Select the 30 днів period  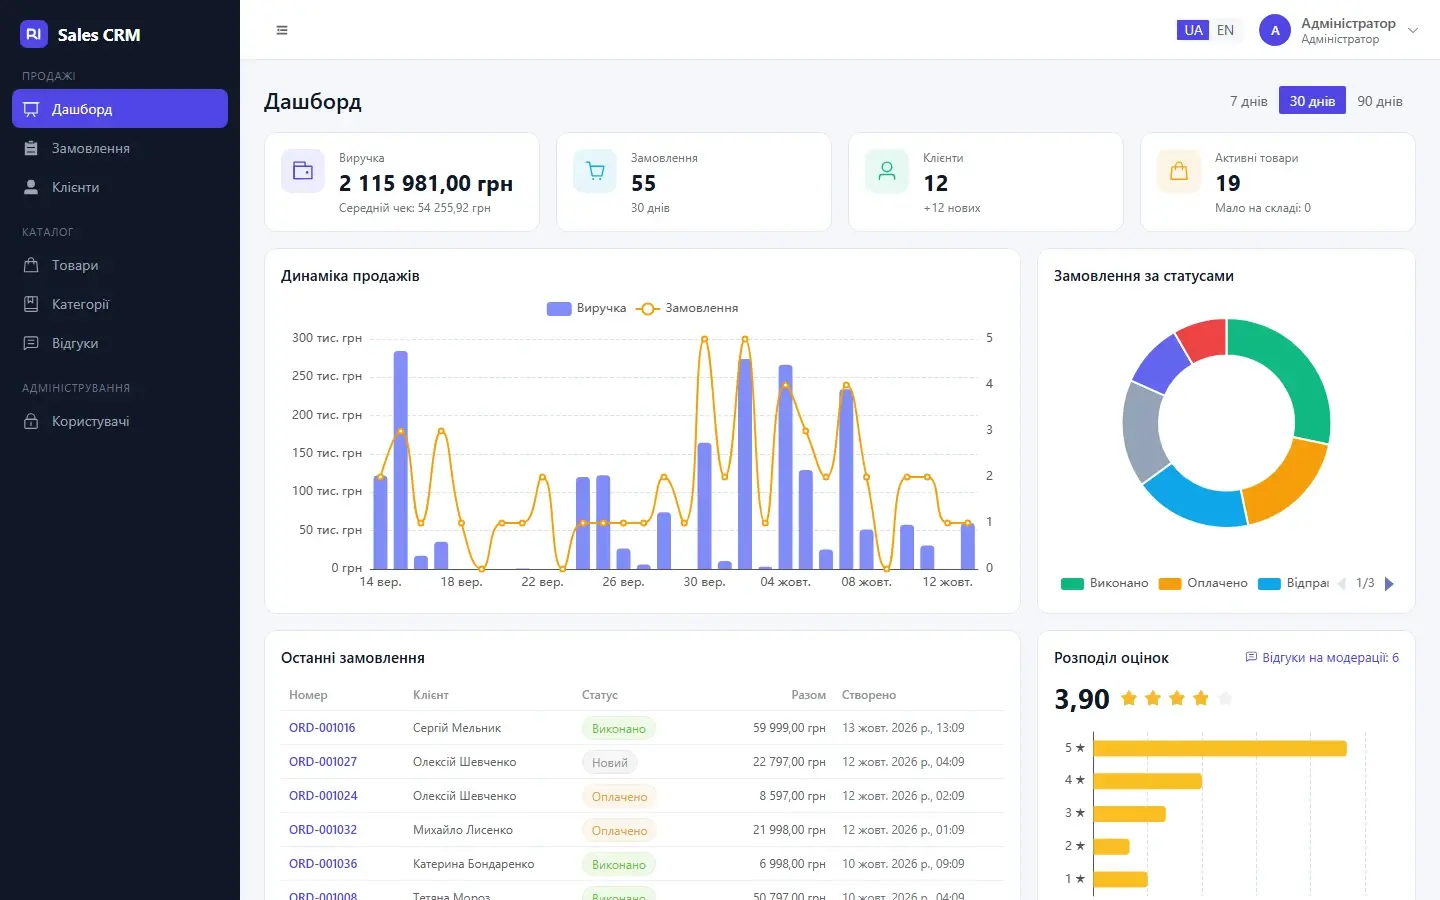coord(1312,101)
